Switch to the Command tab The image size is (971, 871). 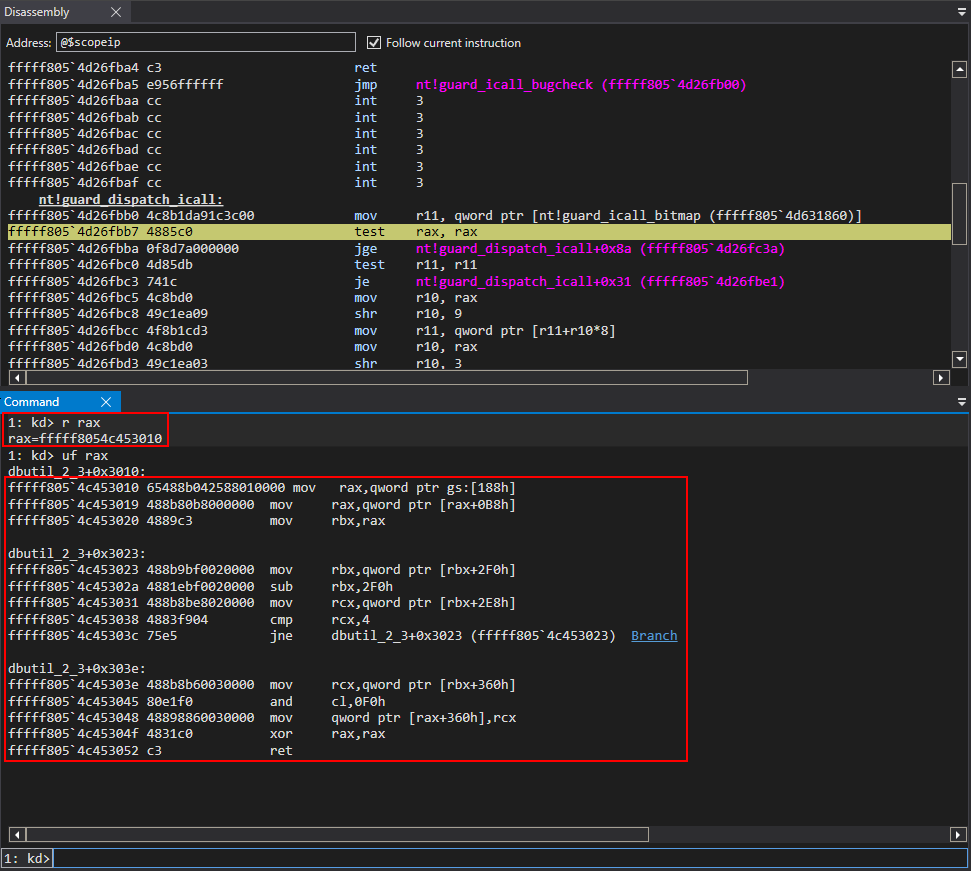tap(34, 401)
